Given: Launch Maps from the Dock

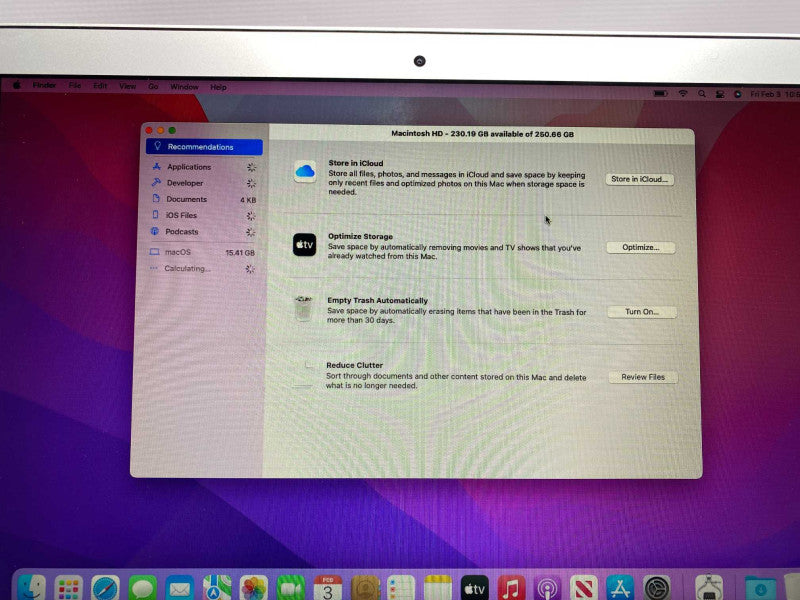Looking at the screenshot, I should point(217,588).
